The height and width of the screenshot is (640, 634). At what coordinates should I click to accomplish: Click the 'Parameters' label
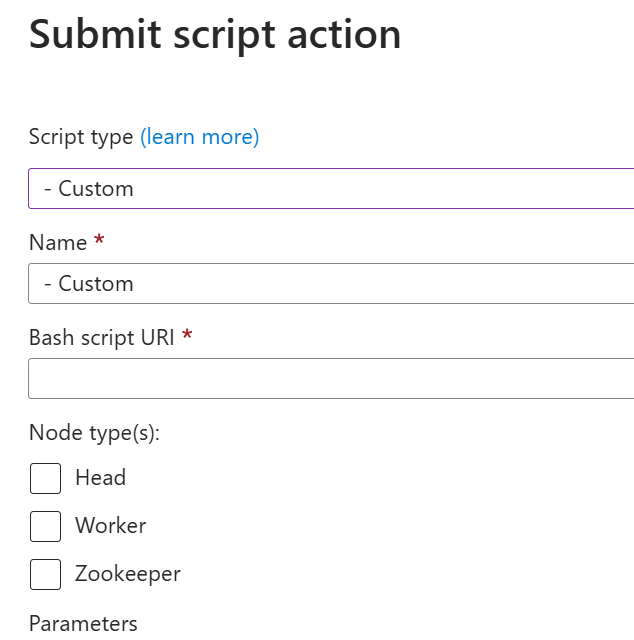pyautogui.click(x=83, y=623)
